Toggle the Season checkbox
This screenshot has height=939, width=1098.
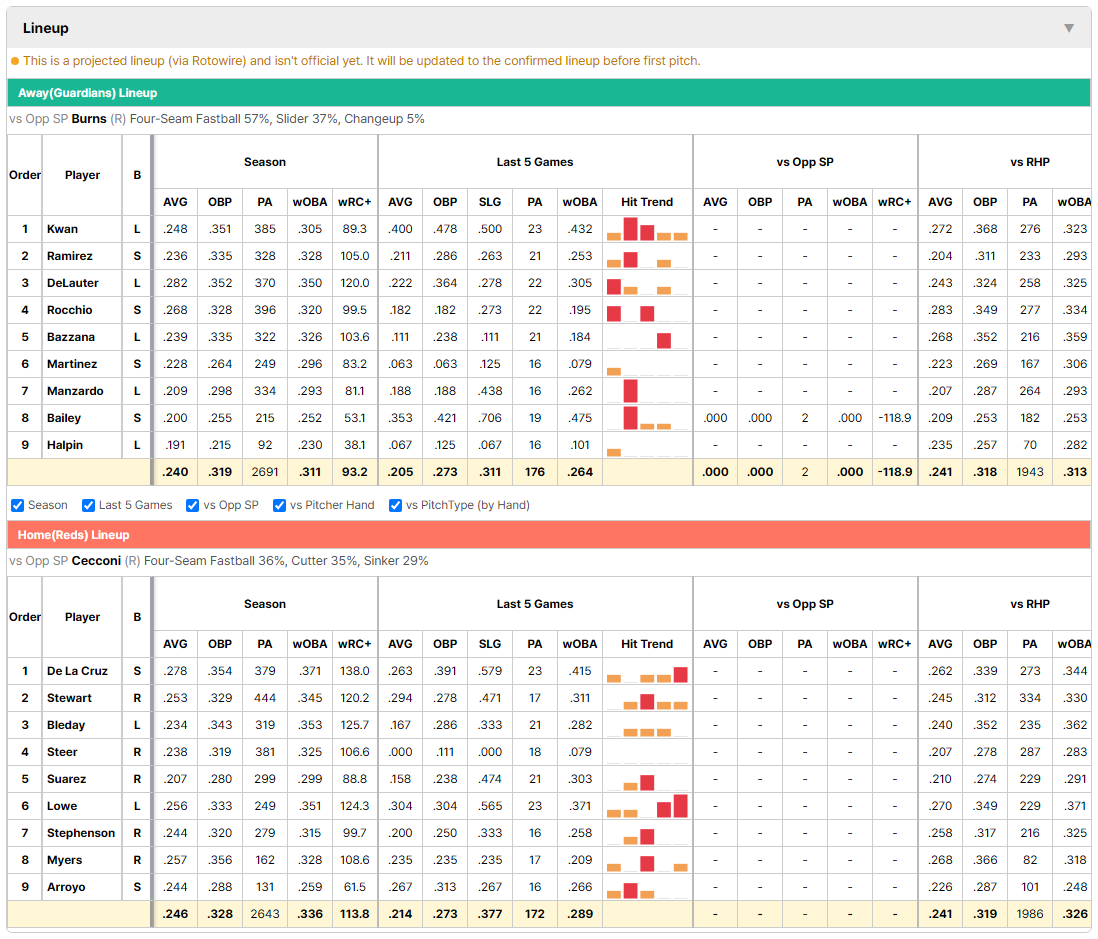pyautogui.click(x=18, y=506)
